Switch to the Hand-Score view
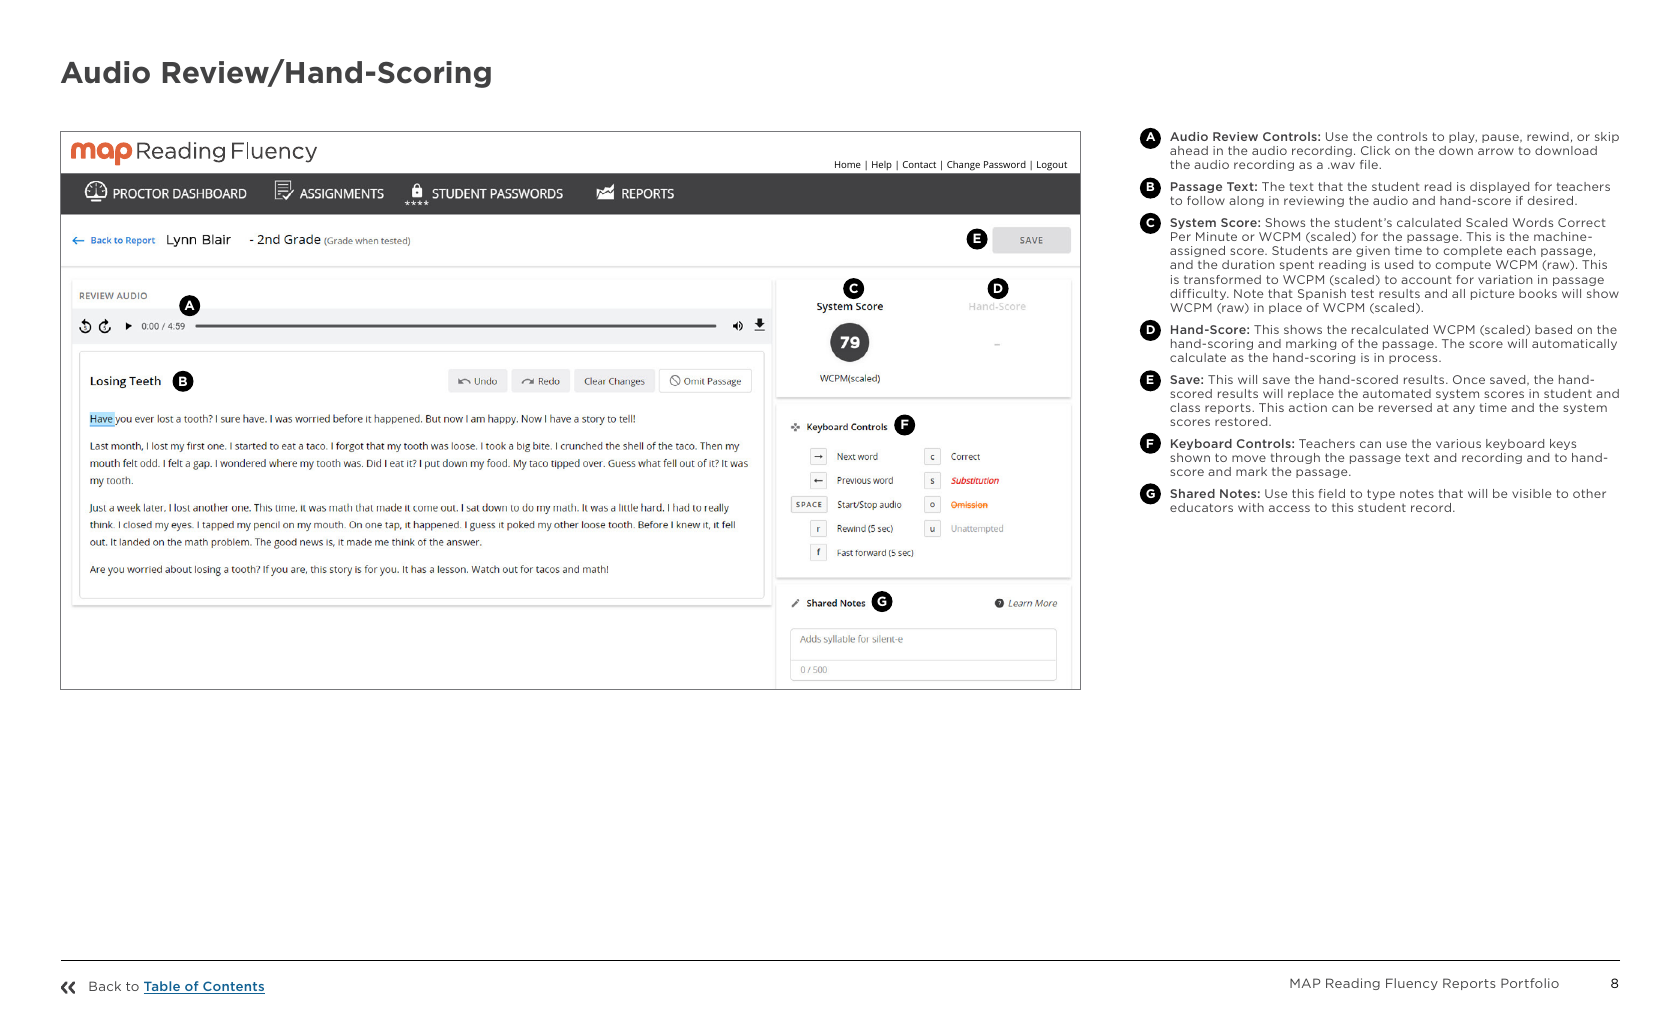The image size is (1680, 1020). pyautogui.click(x=997, y=306)
